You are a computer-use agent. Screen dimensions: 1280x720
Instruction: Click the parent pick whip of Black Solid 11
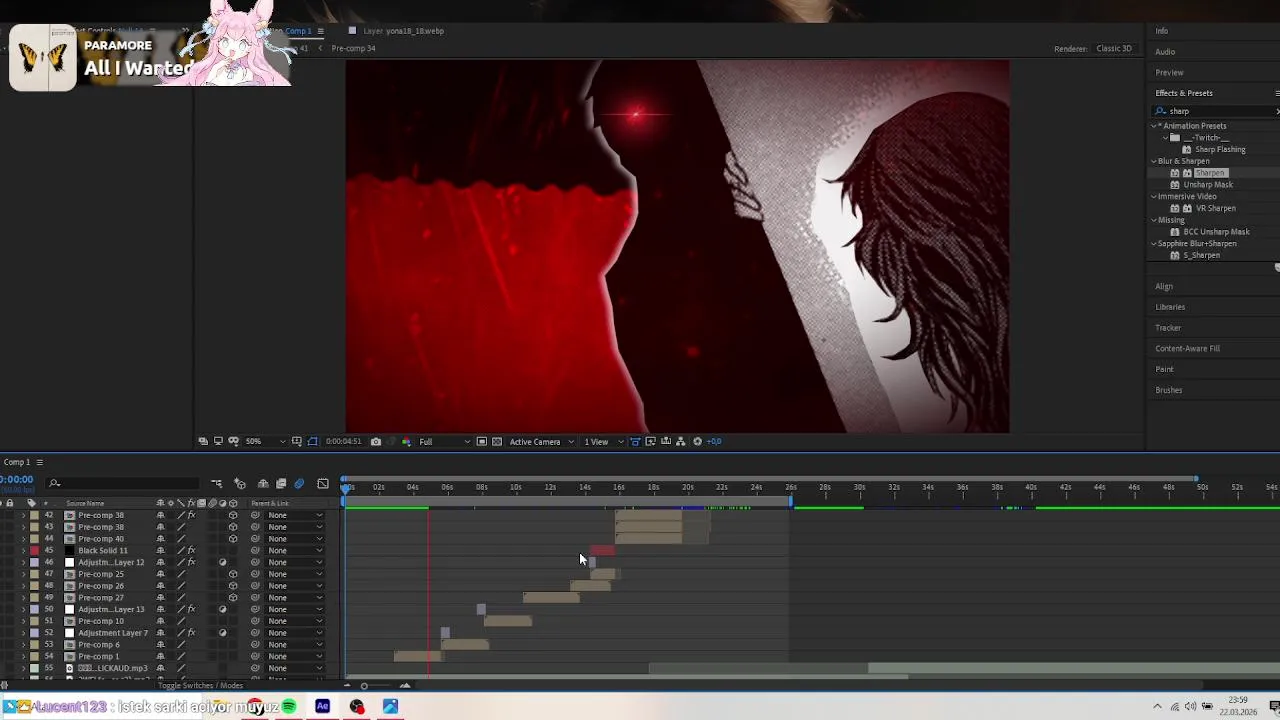pyautogui.click(x=255, y=551)
